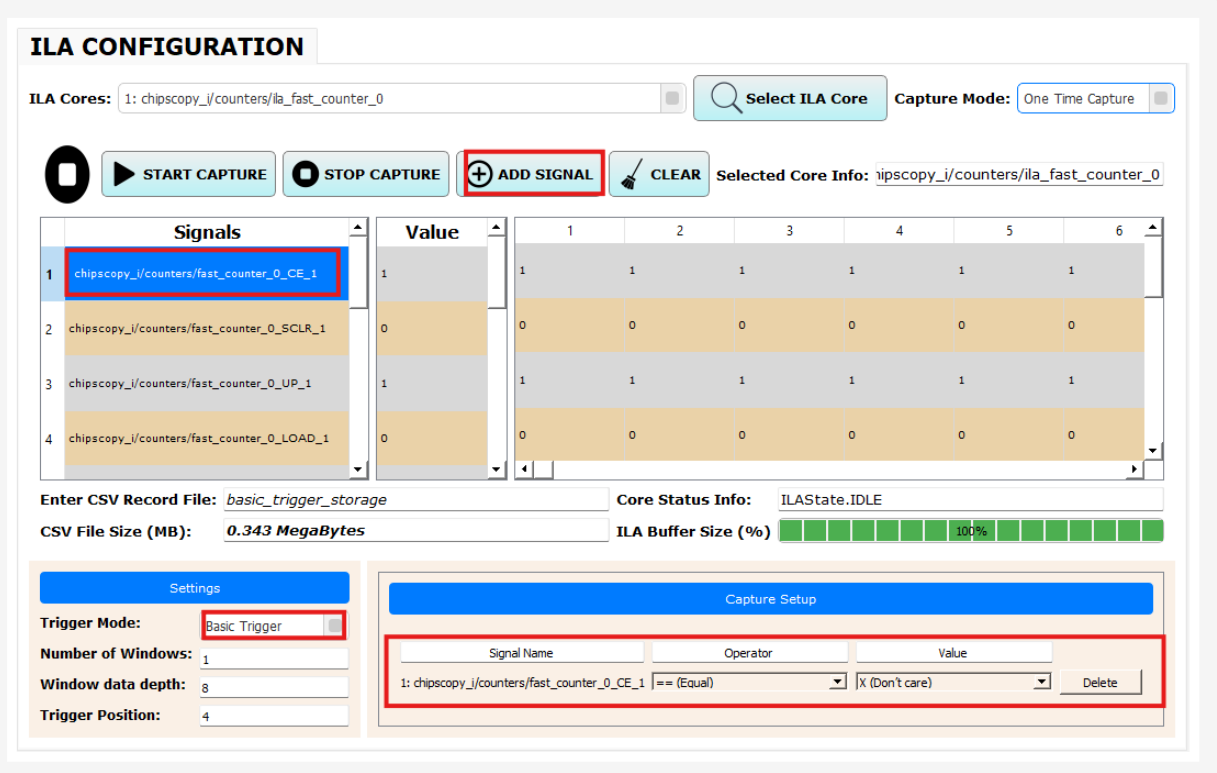
Task: Click the Signals column header
Action: pos(207,232)
